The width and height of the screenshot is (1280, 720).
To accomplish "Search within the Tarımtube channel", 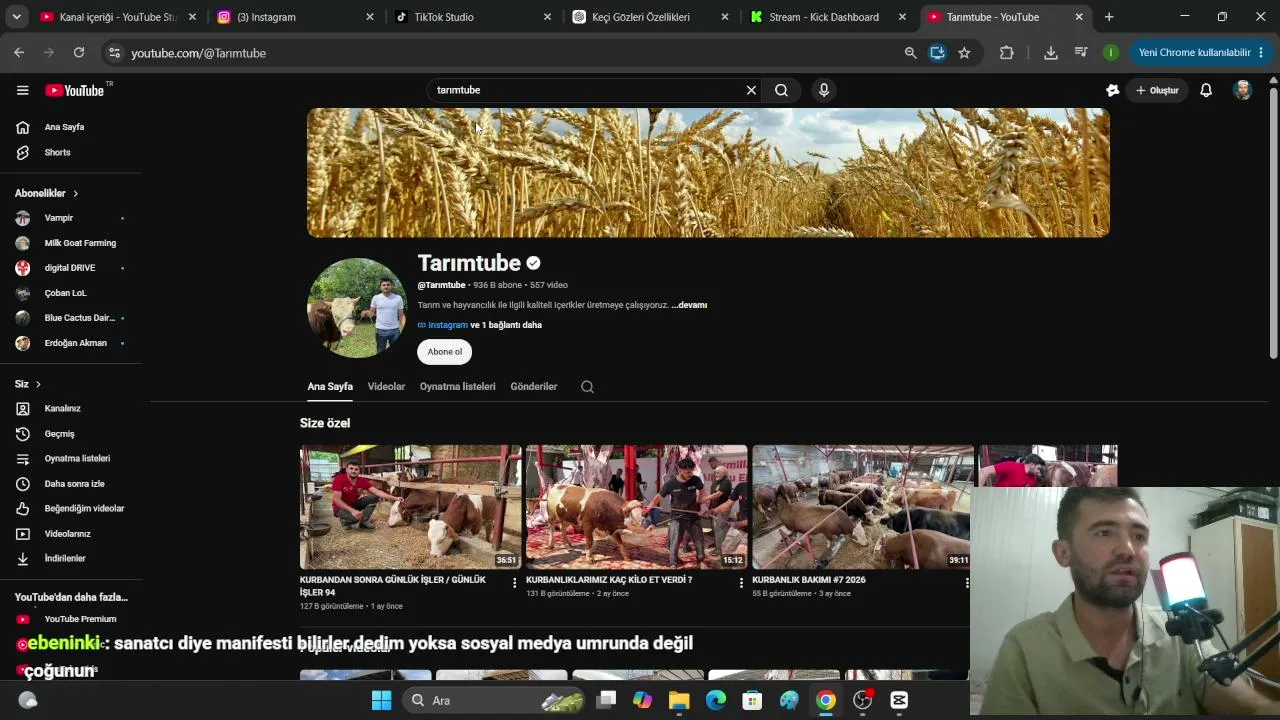I will pos(587,387).
